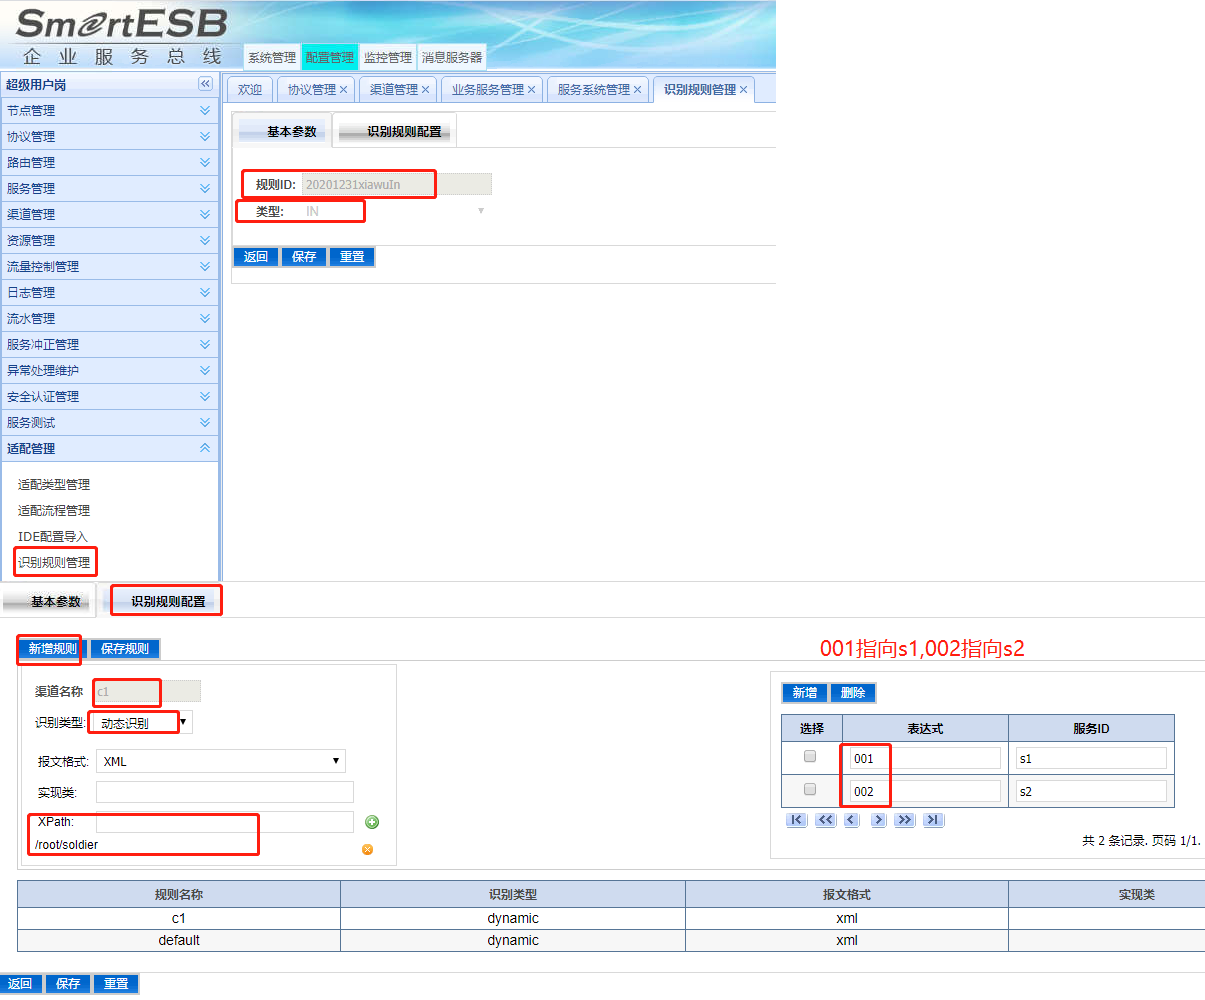The height and width of the screenshot is (1000, 1205).
Task: Collapse the left sidebar panel
Action: (205, 84)
